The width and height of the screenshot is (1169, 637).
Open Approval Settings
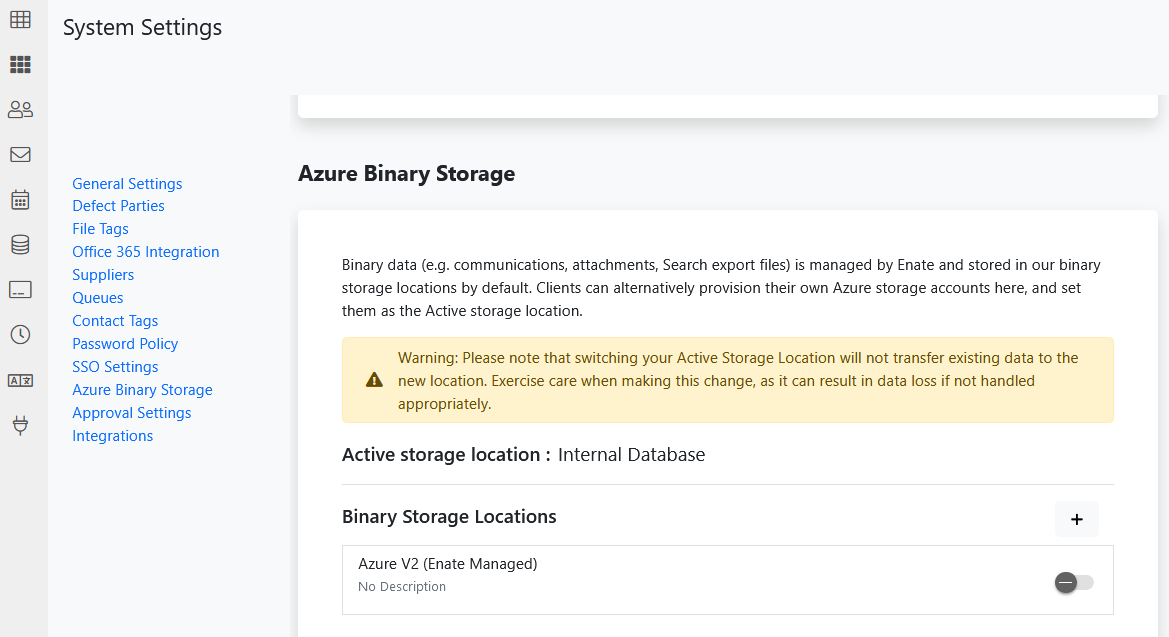pyautogui.click(x=131, y=413)
